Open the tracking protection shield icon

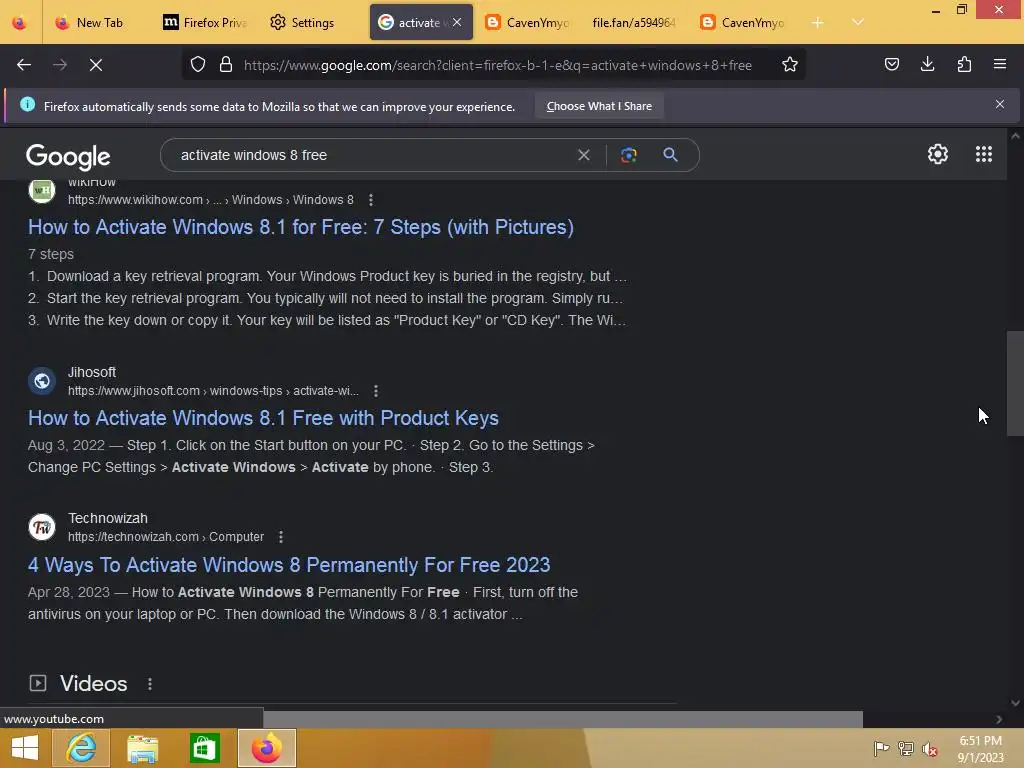tap(198, 64)
